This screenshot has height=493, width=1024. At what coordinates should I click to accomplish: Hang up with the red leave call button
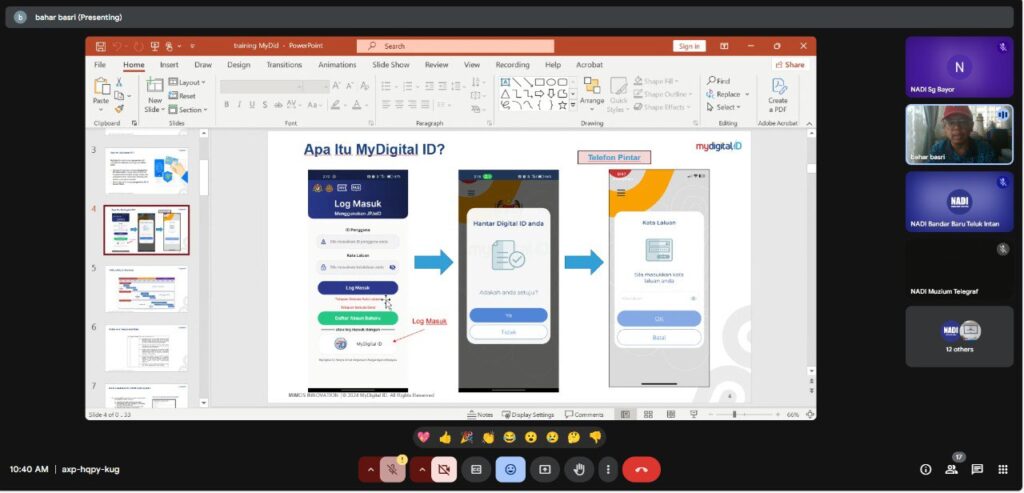(641, 469)
